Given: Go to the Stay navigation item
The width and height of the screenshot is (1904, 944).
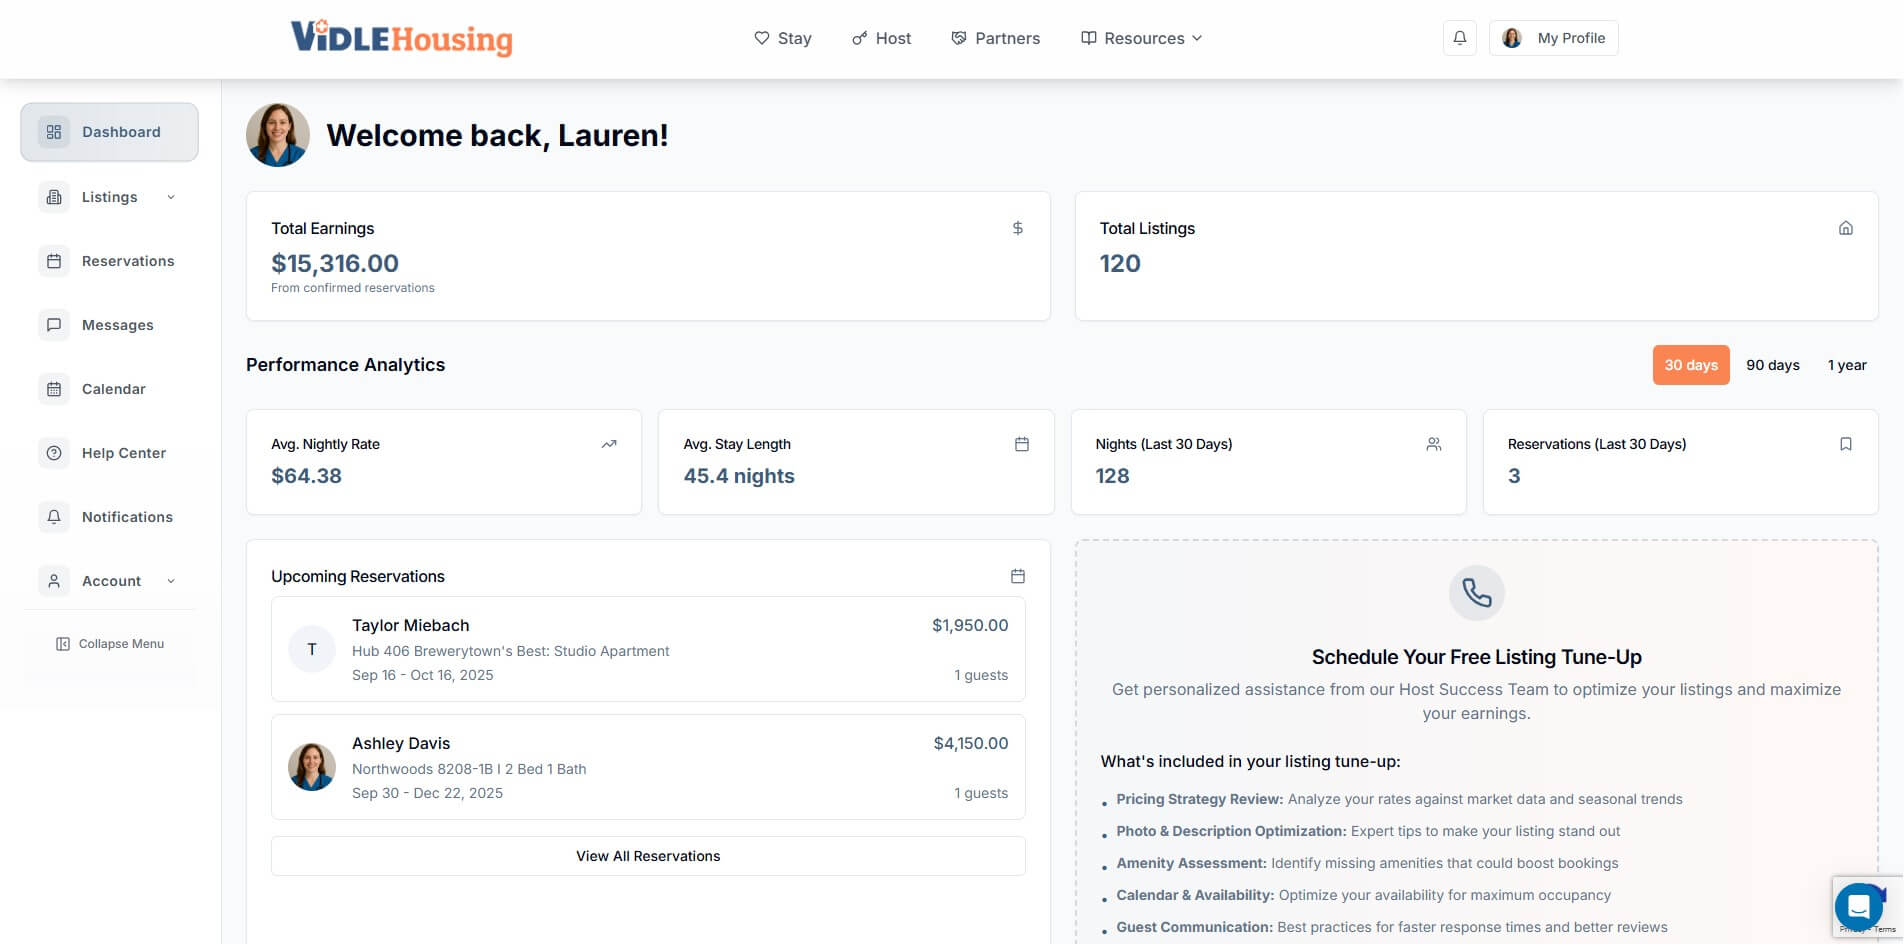Looking at the screenshot, I should (782, 38).
